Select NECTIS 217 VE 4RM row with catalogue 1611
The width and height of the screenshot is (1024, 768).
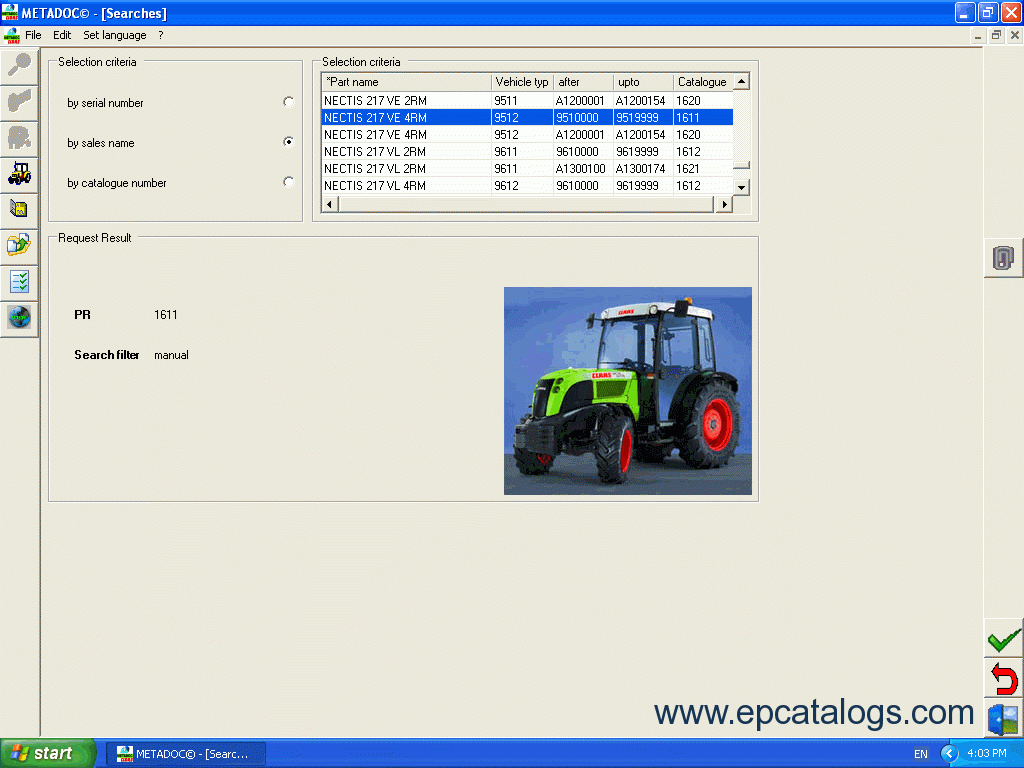(x=528, y=118)
